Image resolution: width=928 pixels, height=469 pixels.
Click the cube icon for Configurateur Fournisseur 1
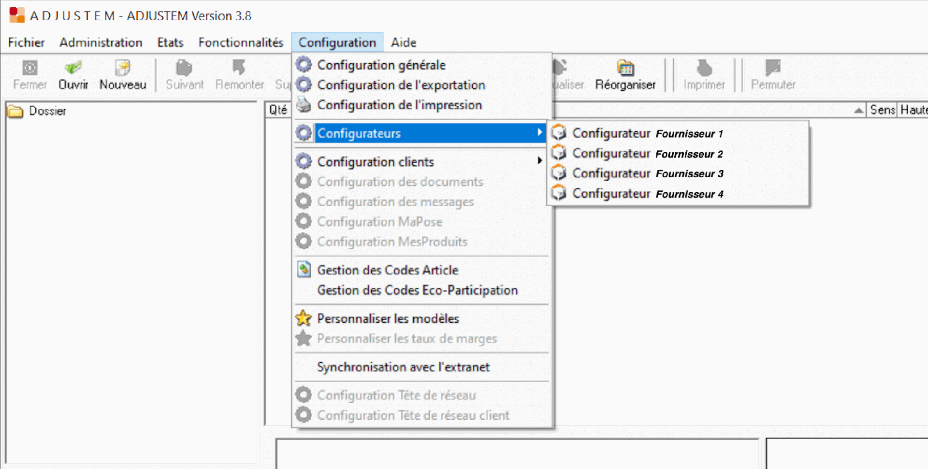pos(559,133)
